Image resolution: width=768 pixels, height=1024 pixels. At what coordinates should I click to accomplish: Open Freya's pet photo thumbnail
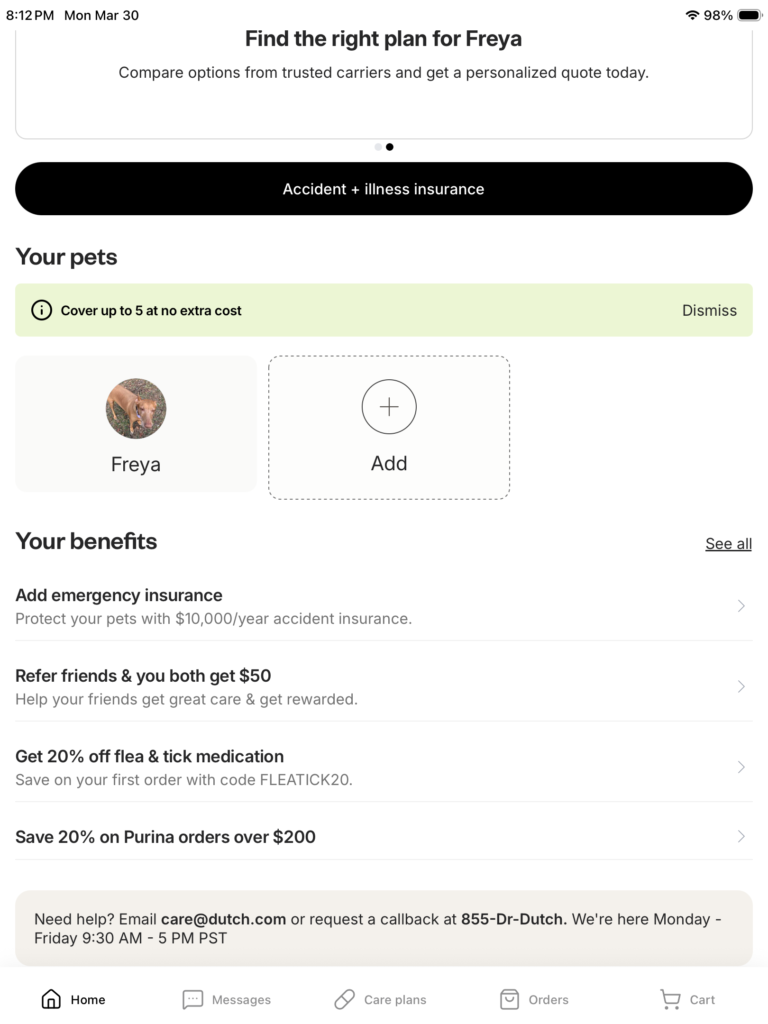[136, 408]
